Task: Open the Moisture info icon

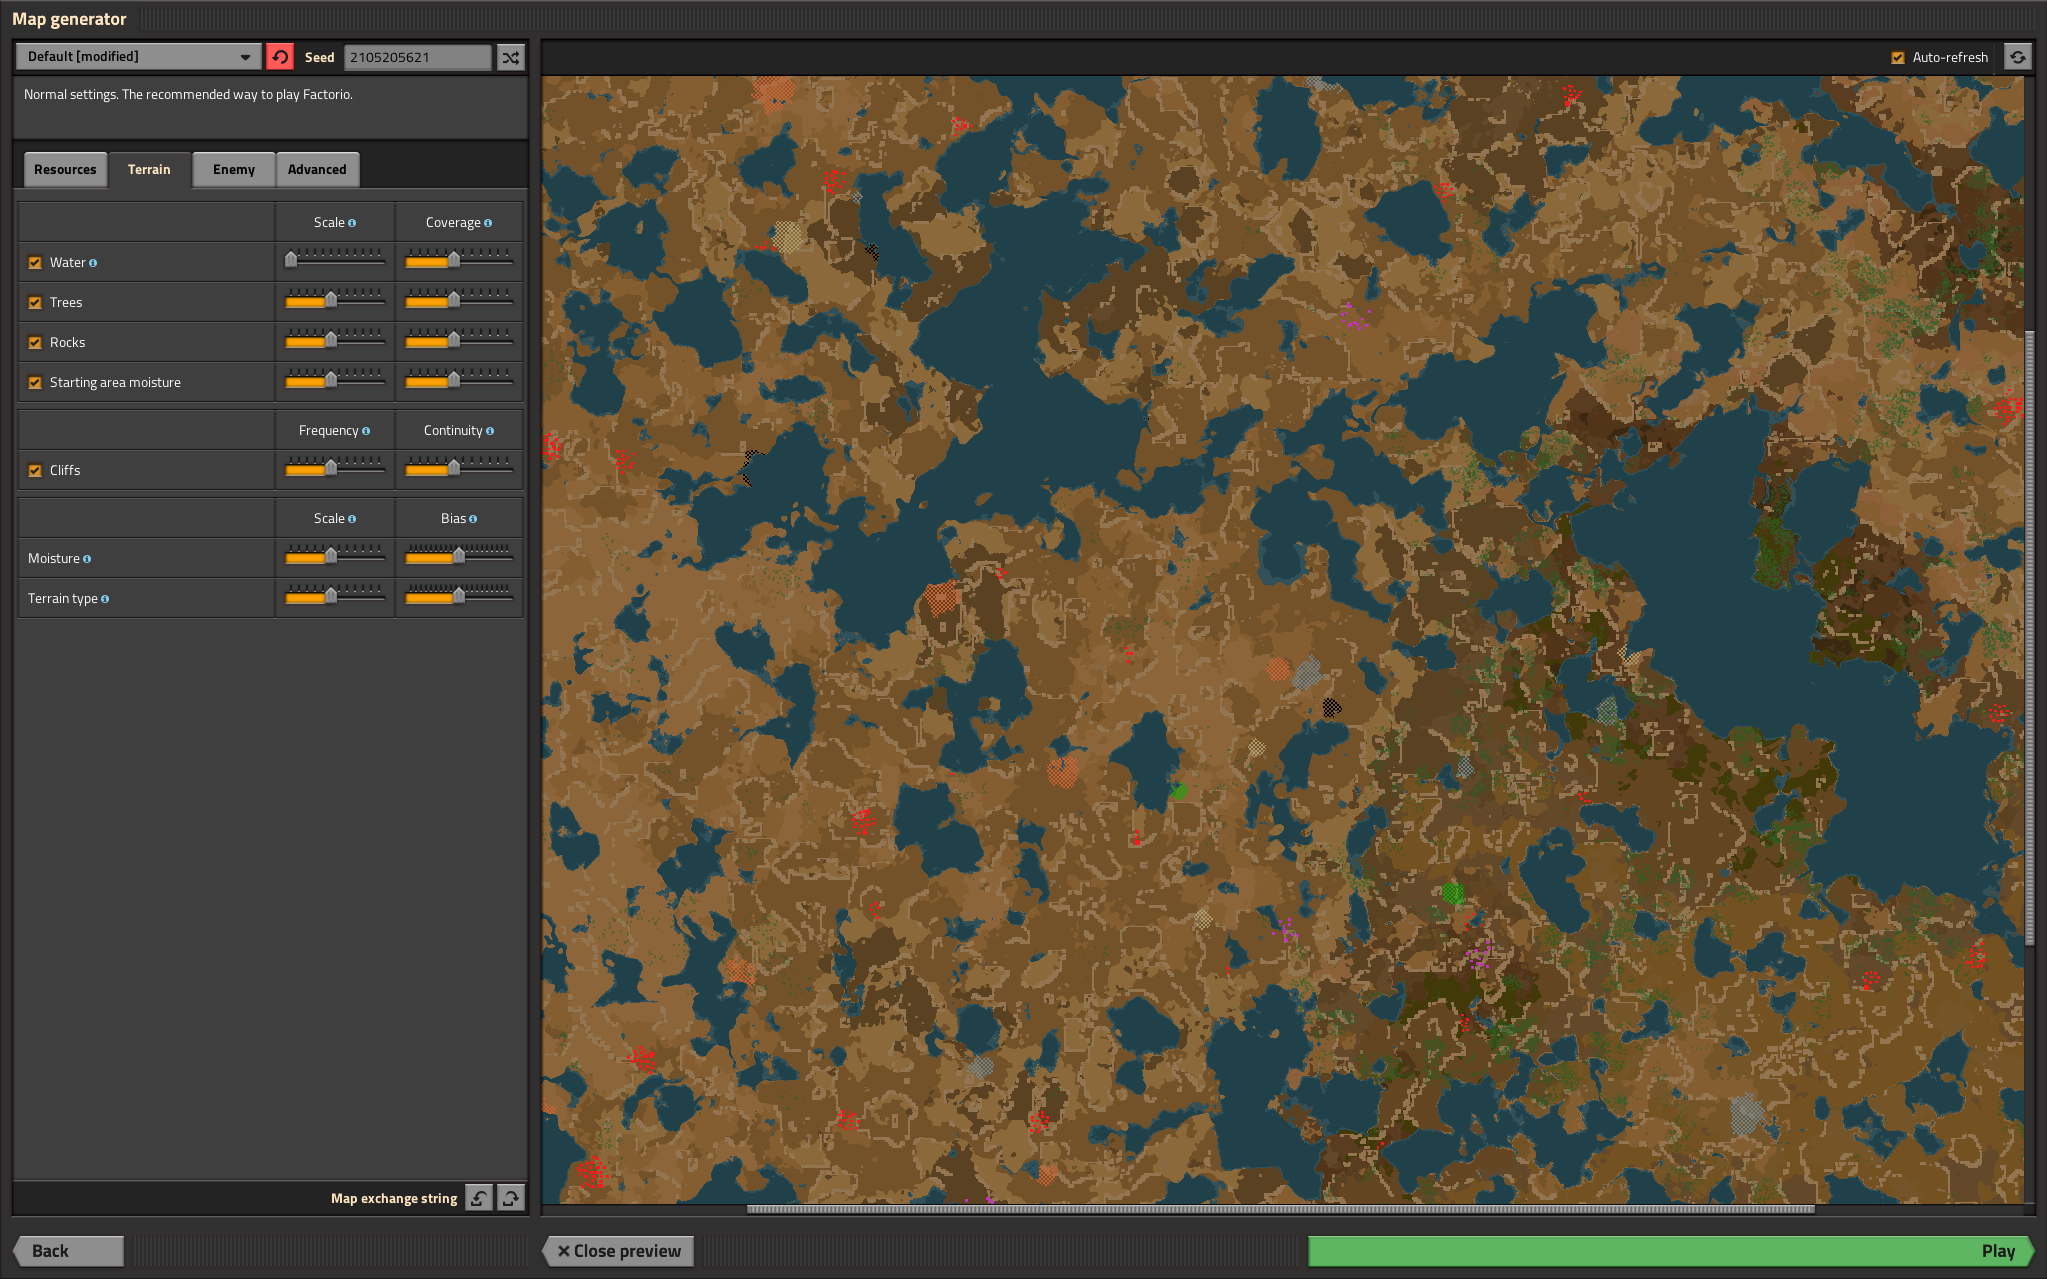Action: 87,559
